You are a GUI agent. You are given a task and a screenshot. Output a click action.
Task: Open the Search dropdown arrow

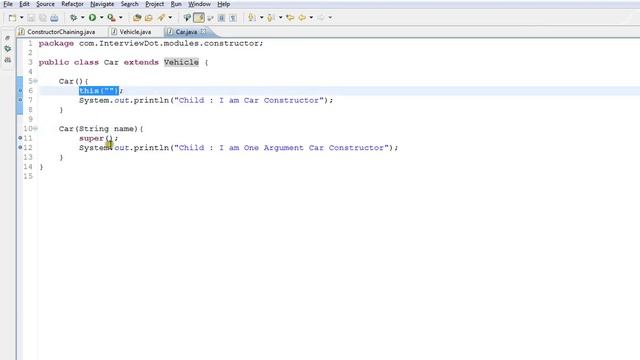click(170, 18)
